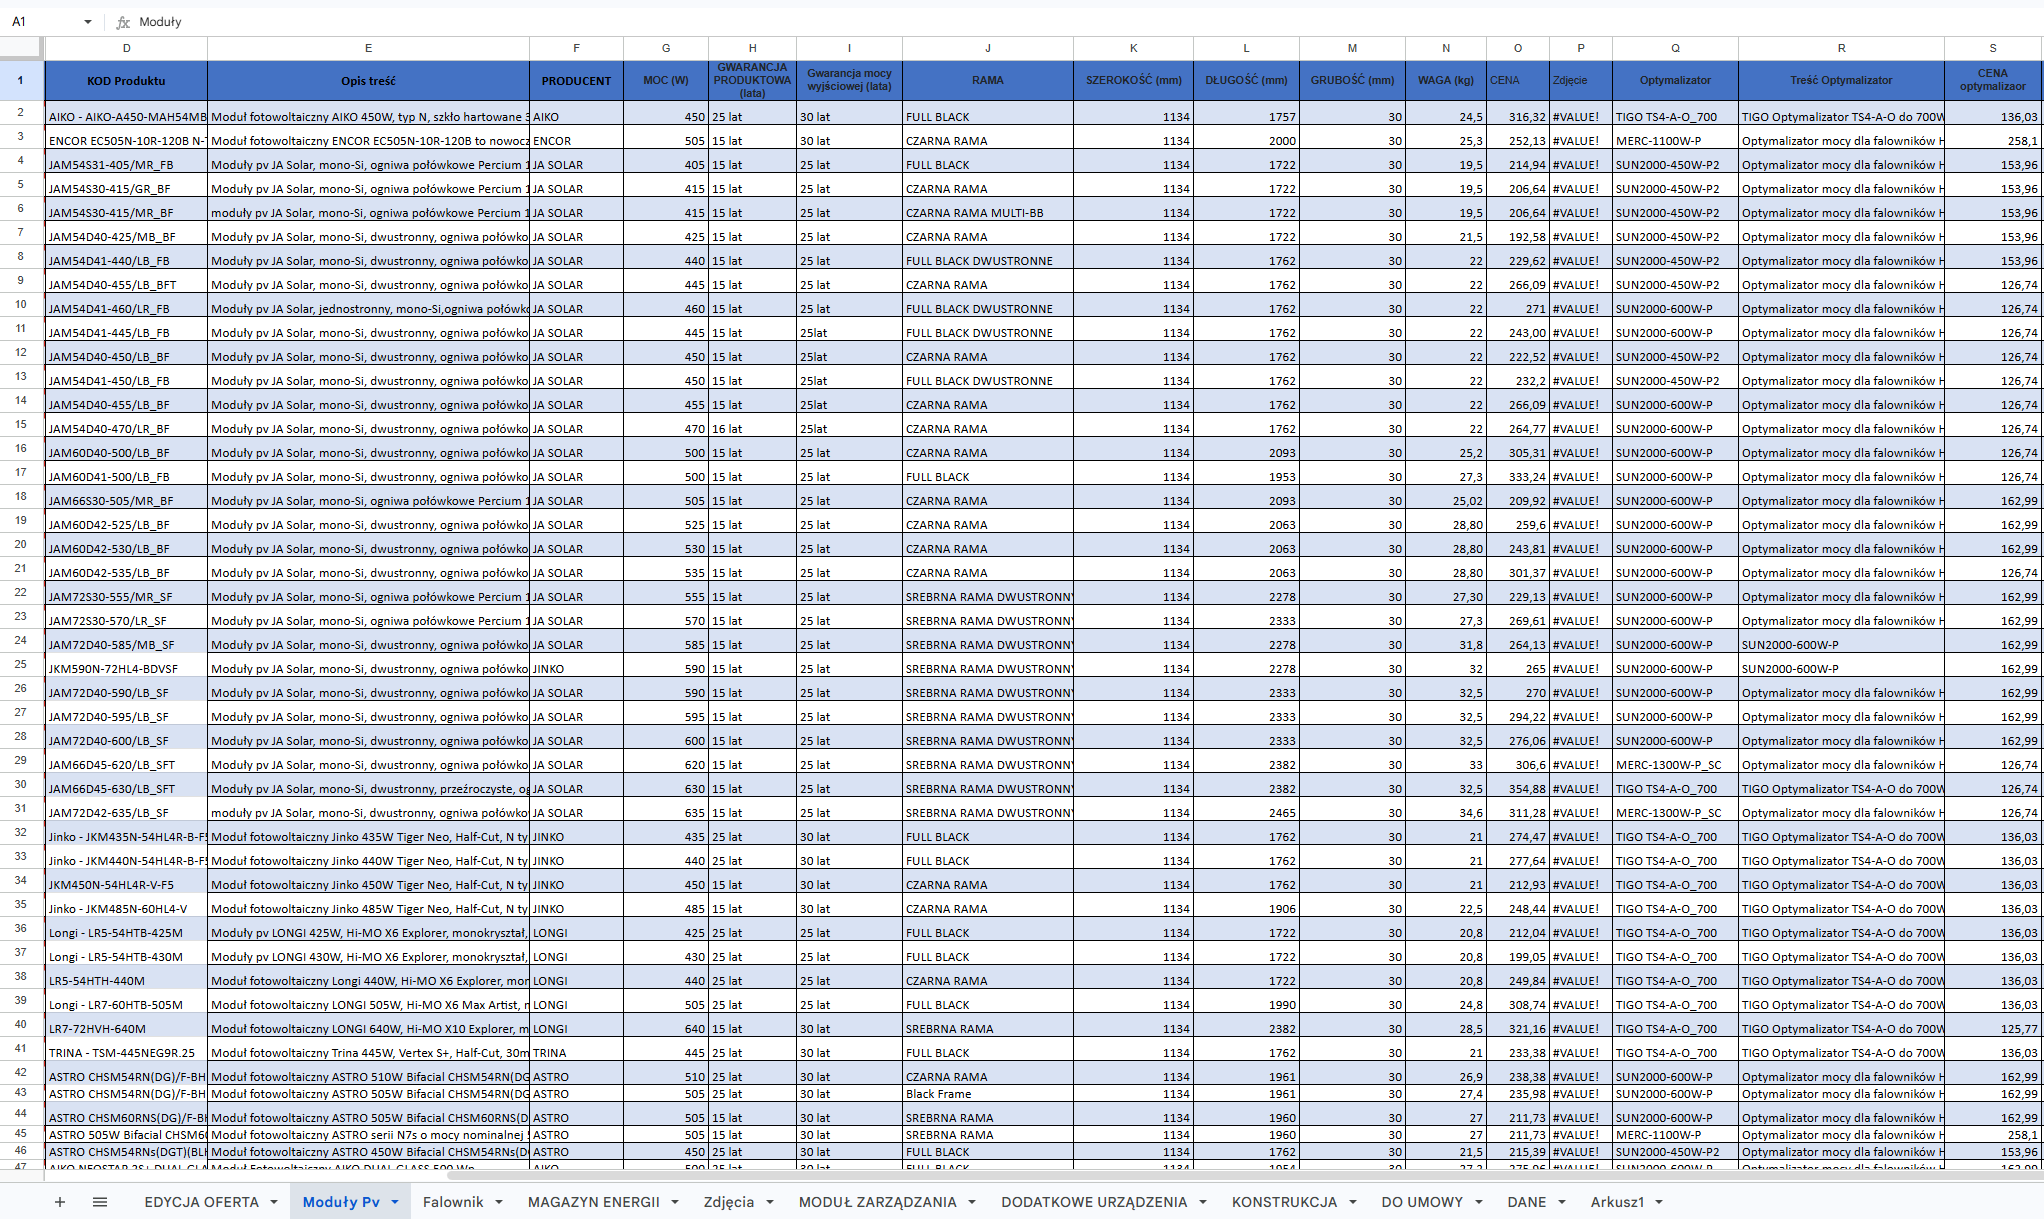Screen dimensions: 2044x1219
Task: Open EDYCJA OFERTA tab menu arrow
Action: click(274, 1202)
